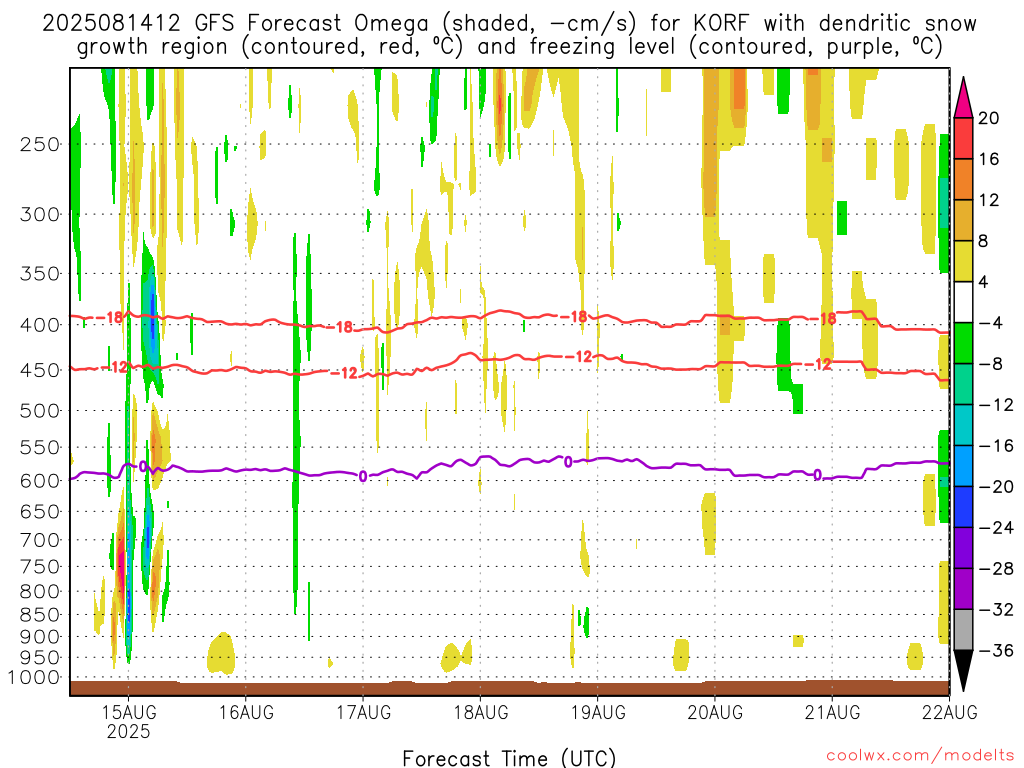Image resolution: width=1024 pixels, height=768 pixels.
Task: Select the 950 pressure axis label
Action: tap(40, 658)
